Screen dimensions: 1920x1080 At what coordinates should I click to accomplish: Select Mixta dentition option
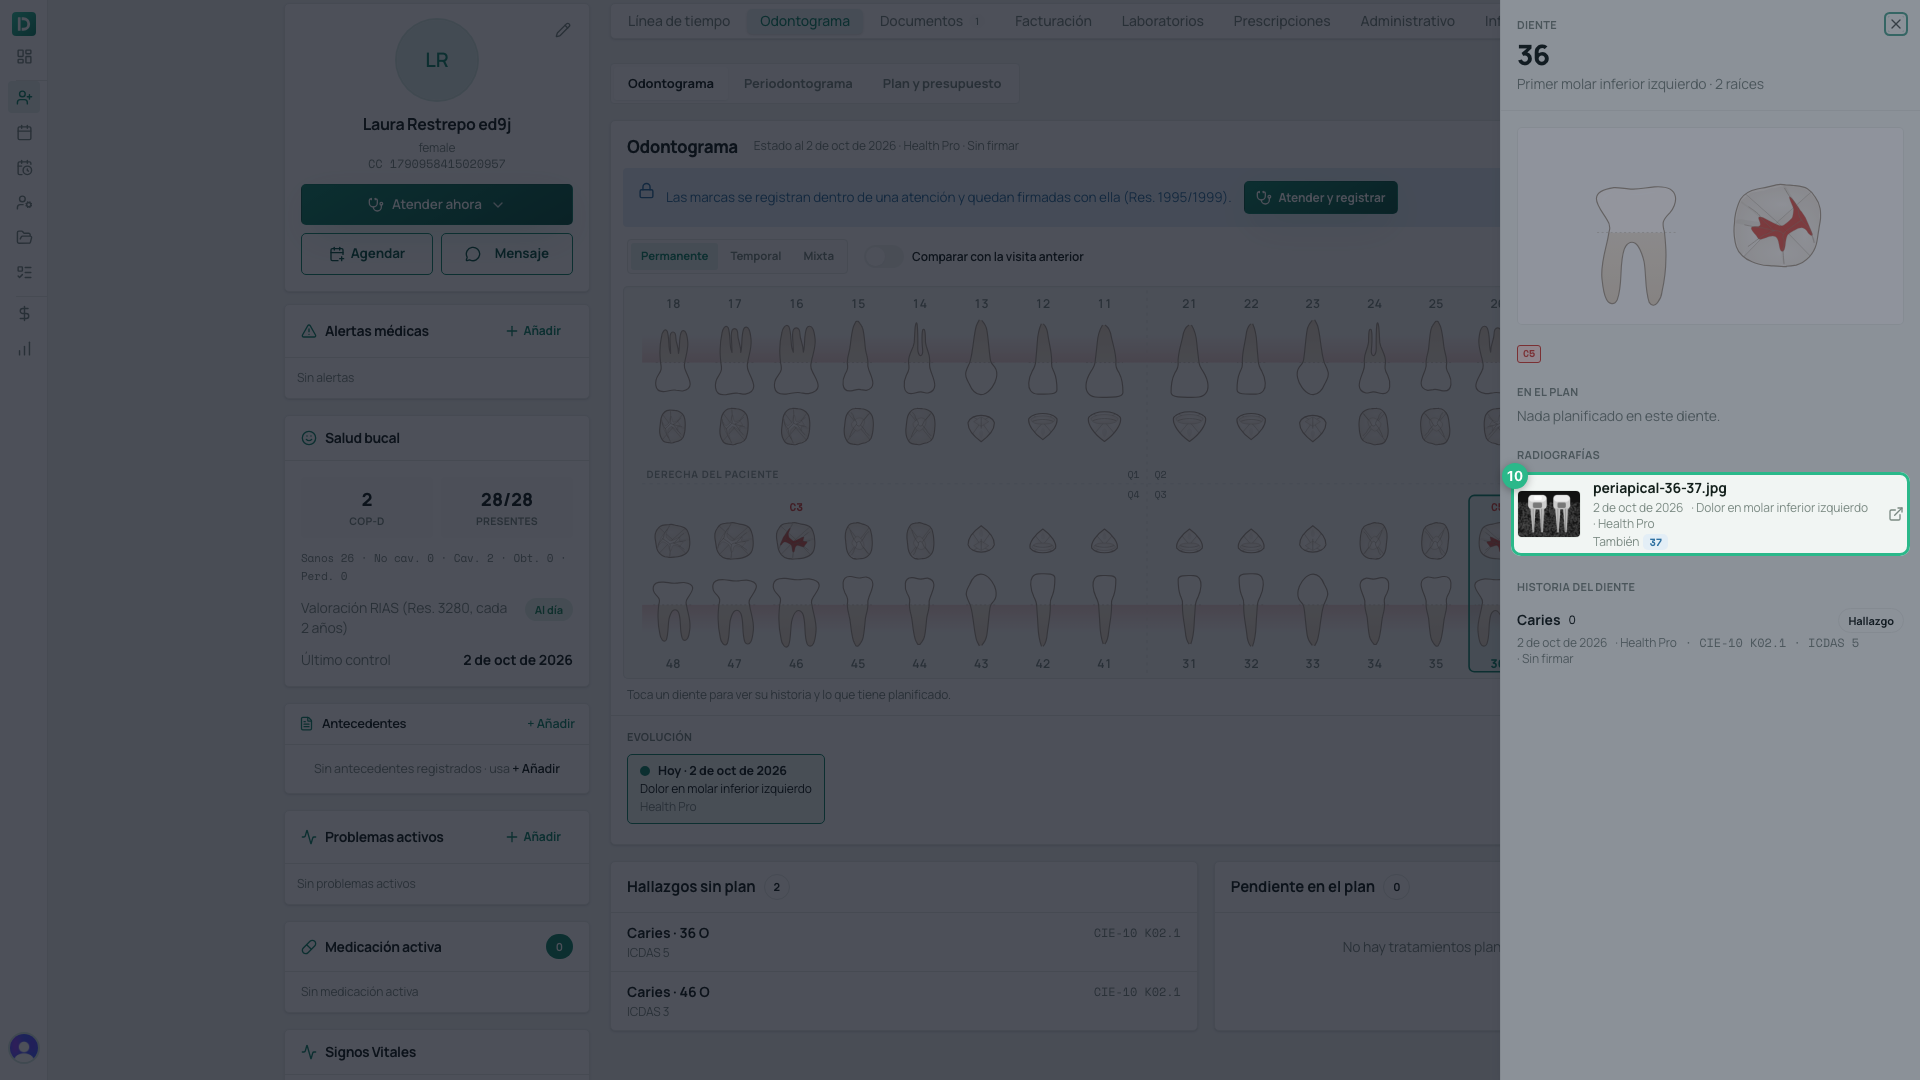tap(818, 256)
